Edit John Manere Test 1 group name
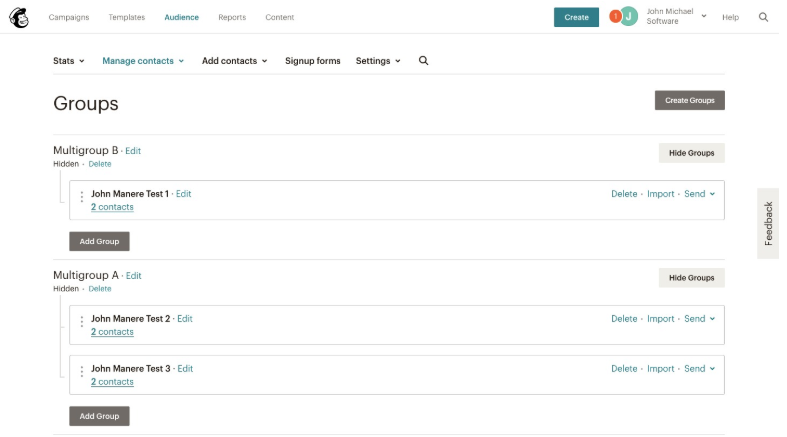The height and width of the screenshot is (437, 787). [x=184, y=194]
